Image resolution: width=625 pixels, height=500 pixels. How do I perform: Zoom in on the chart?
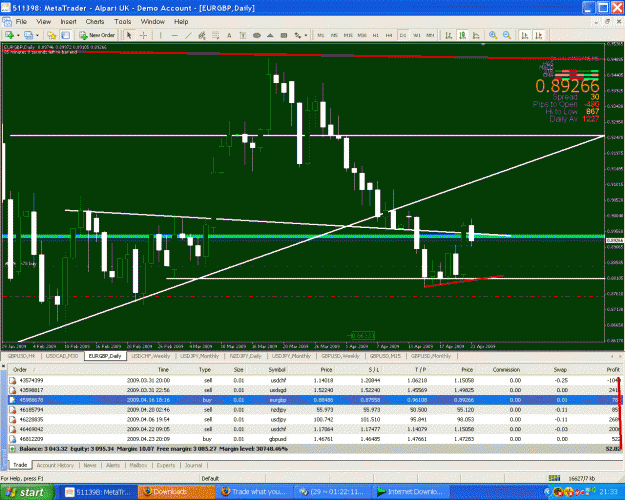pyautogui.click(x=493, y=35)
